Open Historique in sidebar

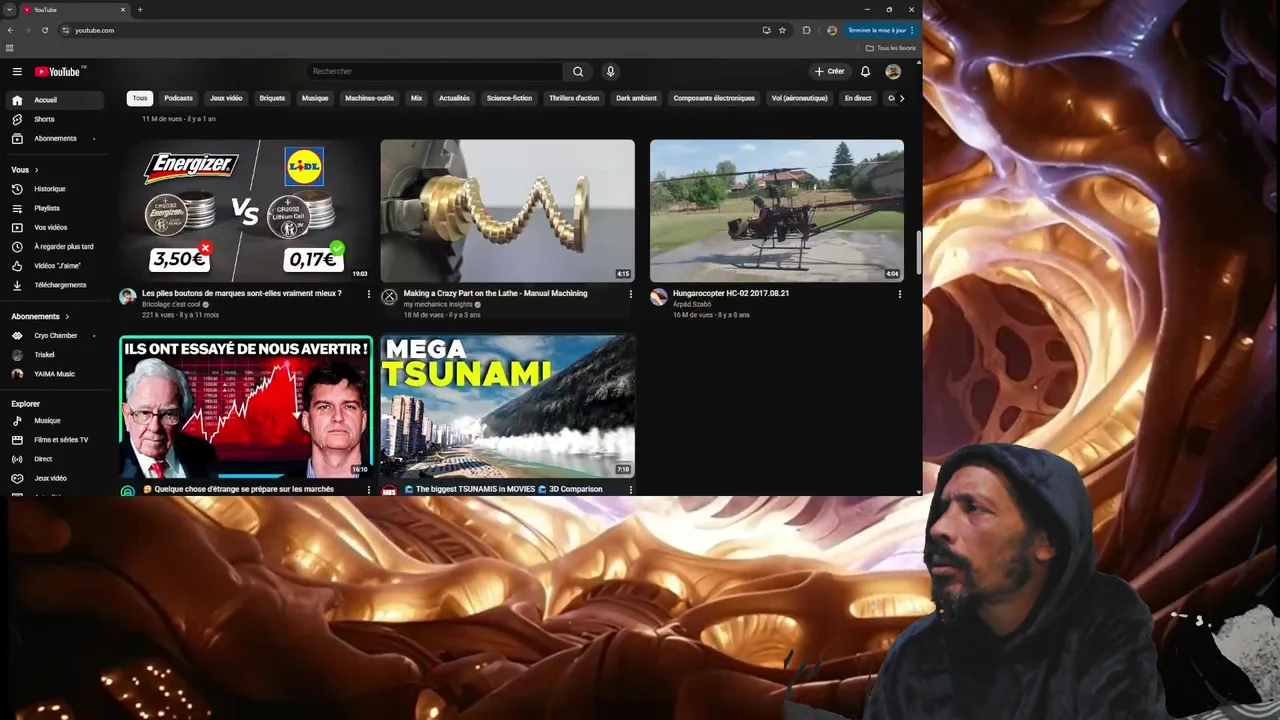click(56, 189)
